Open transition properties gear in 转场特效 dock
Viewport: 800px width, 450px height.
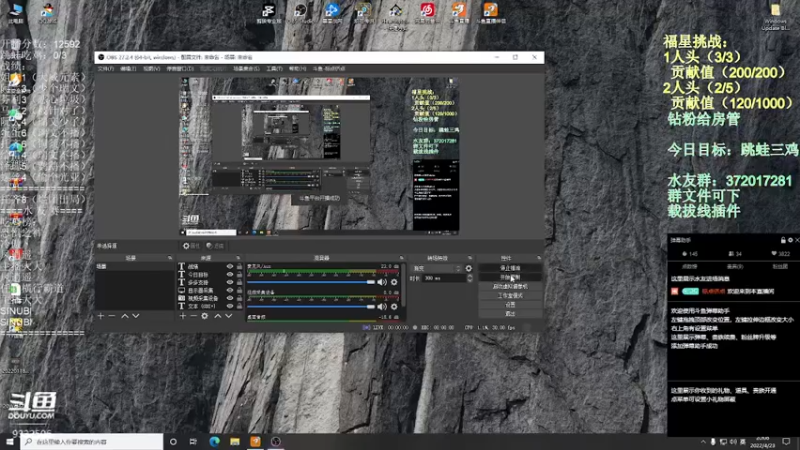click(468, 268)
